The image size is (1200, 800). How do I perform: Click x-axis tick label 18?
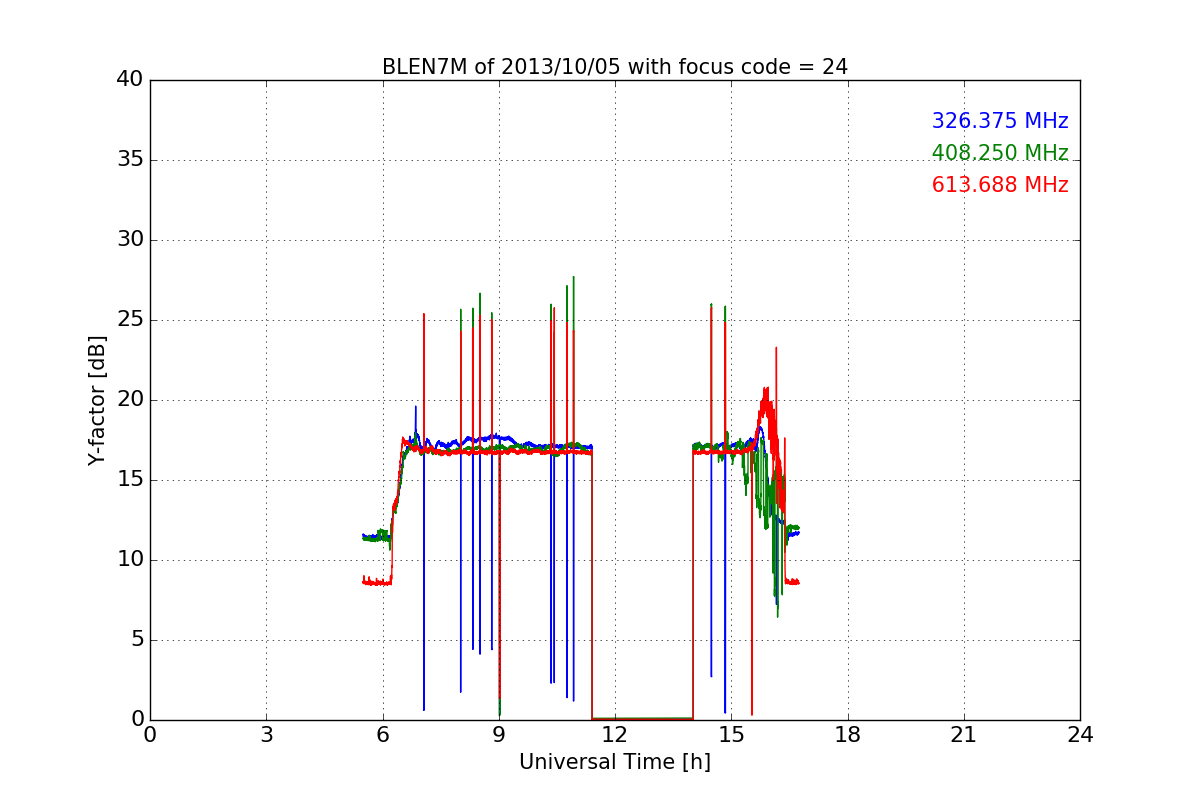[x=848, y=735]
